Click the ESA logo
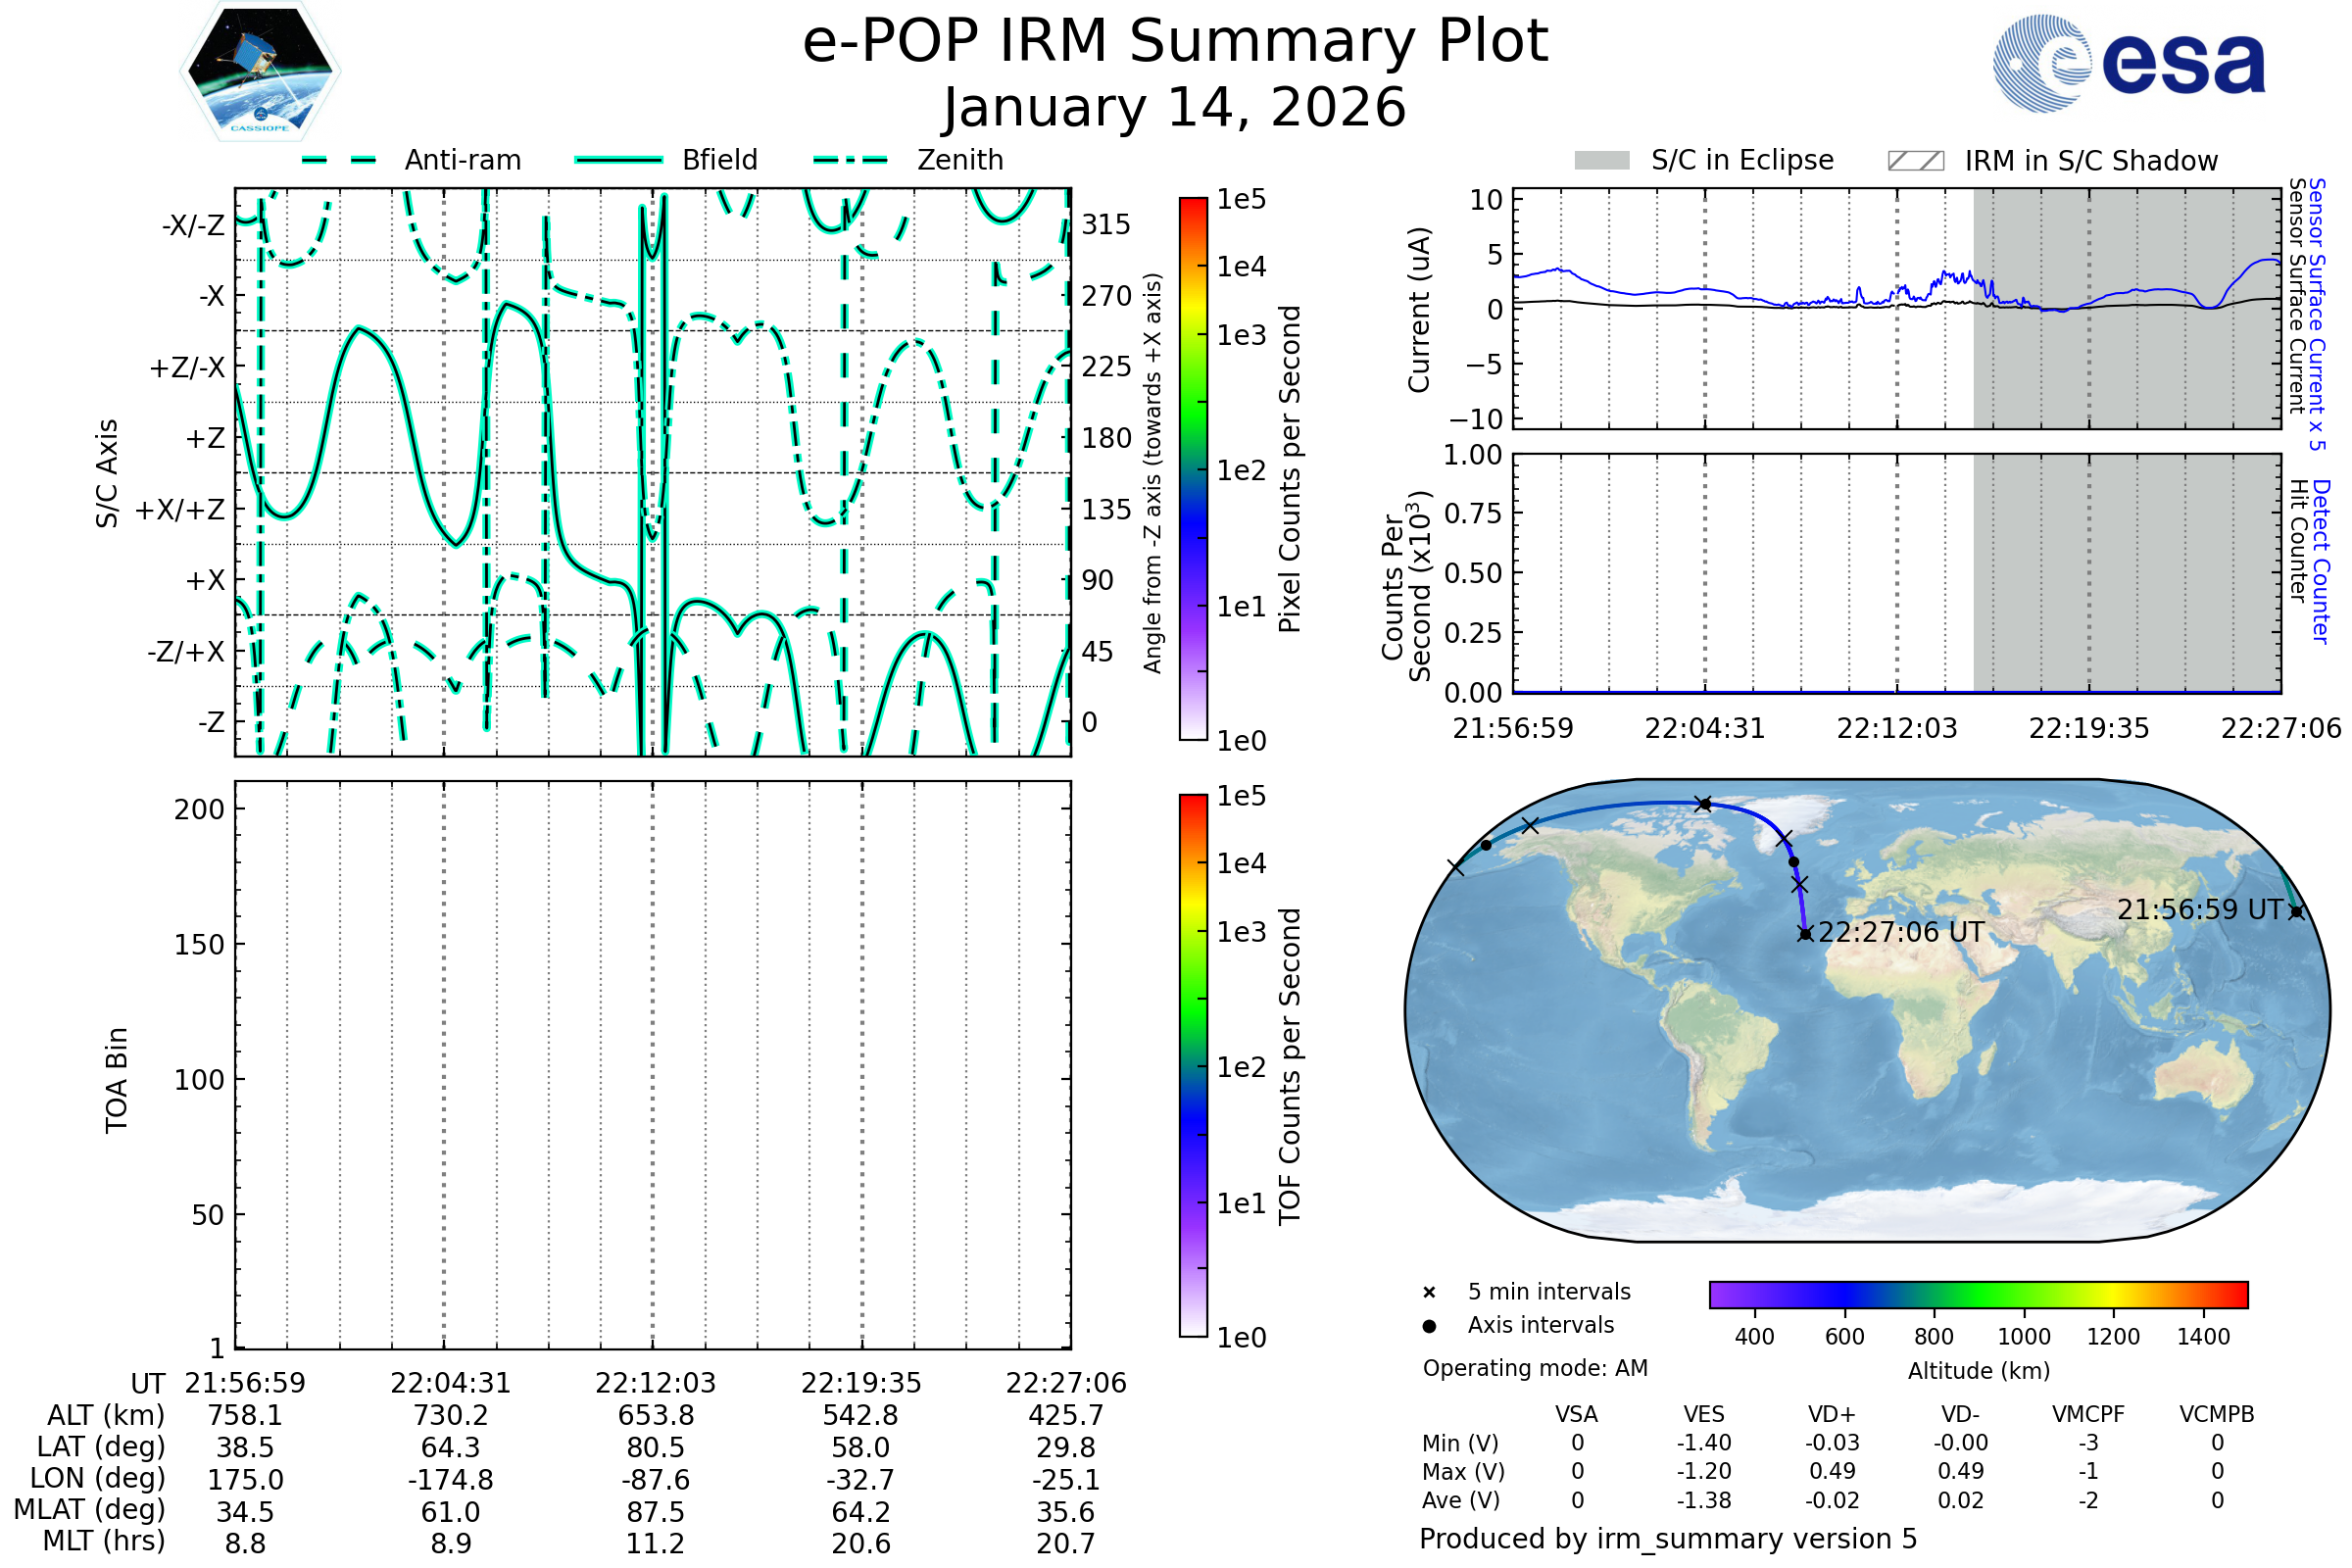 click(2130, 64)
